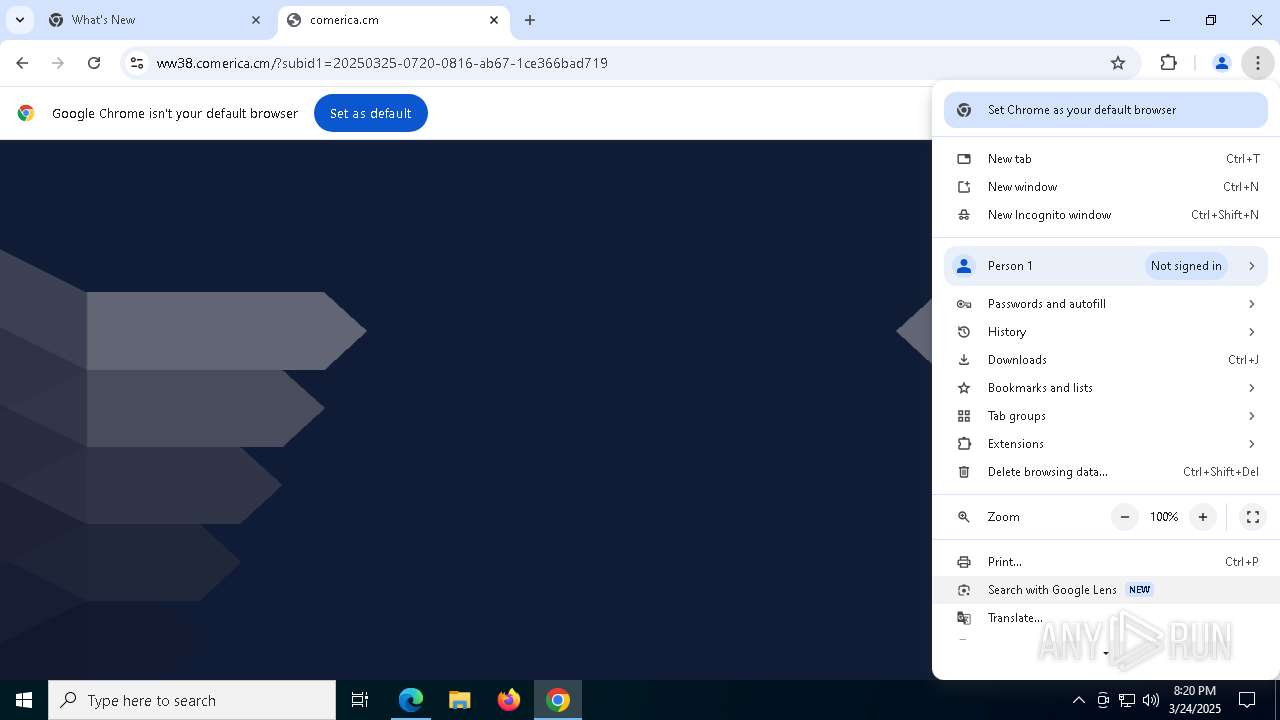
Task: Close the comerica.cm tab
Action: (494, 20)
